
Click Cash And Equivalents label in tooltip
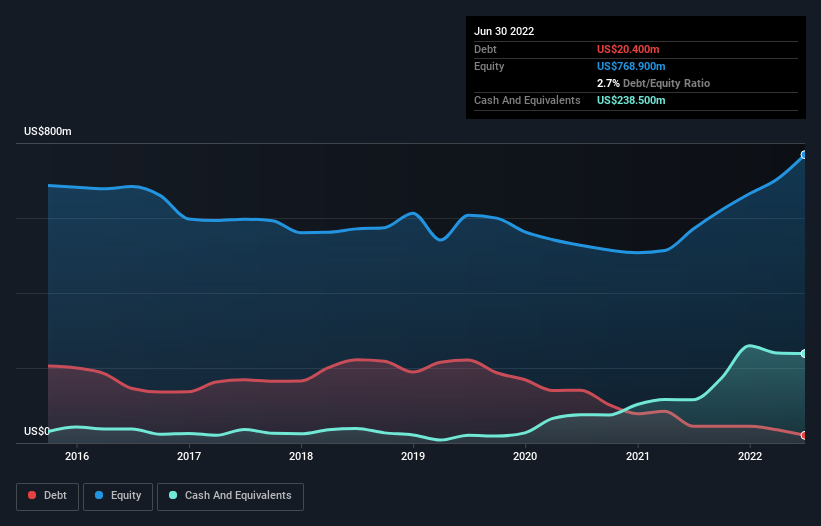pos(527,100)
